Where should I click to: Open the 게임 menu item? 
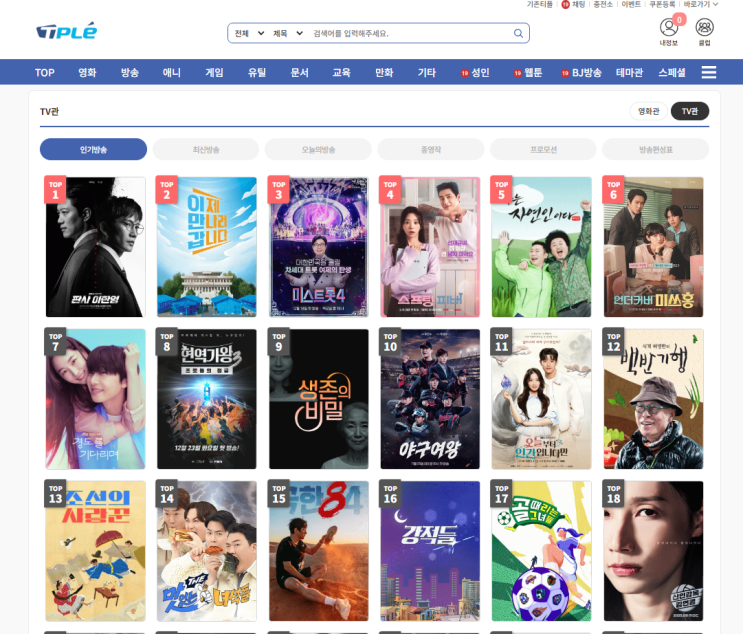(x=214, y=72)
